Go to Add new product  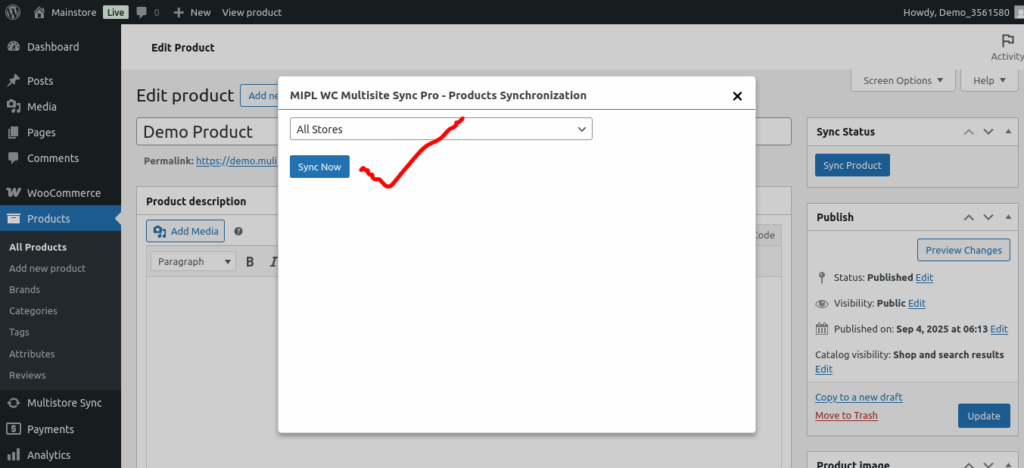47,268
